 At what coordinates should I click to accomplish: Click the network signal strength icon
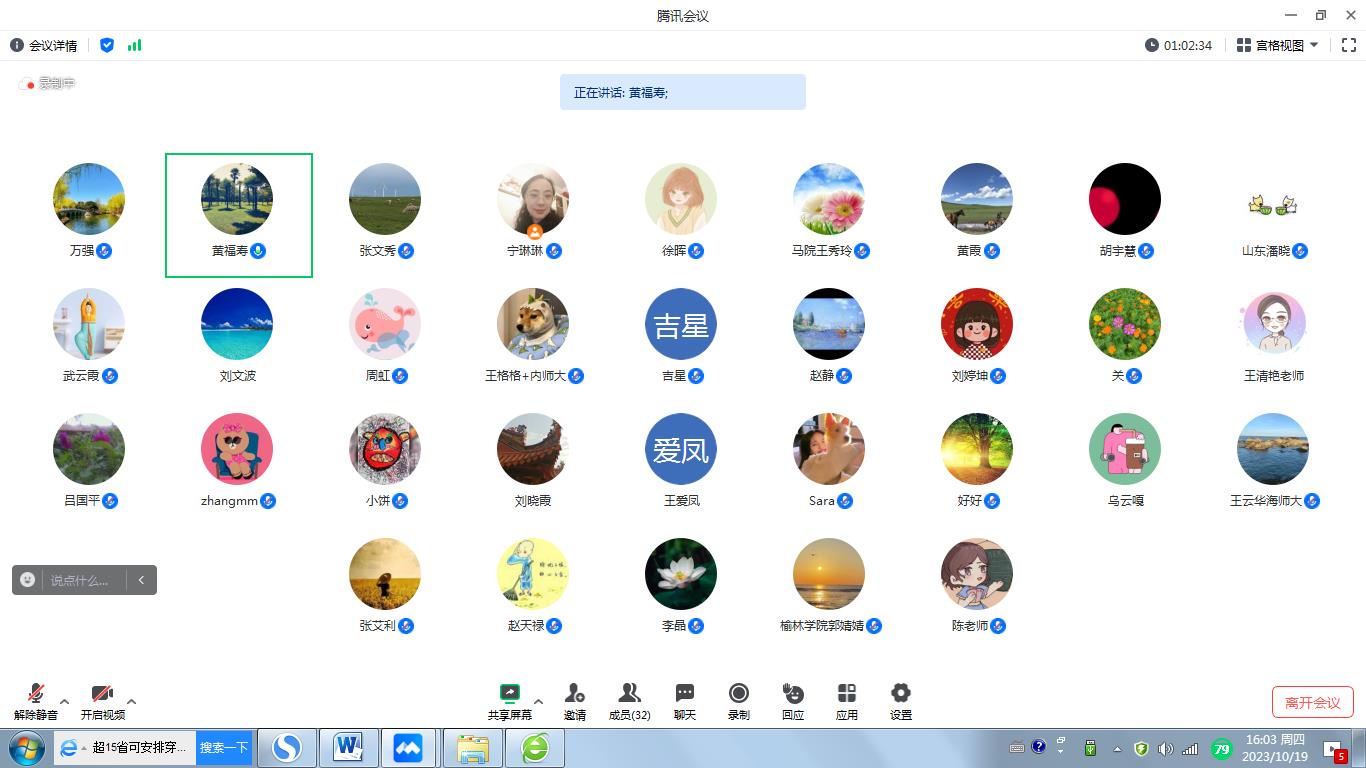134,46
